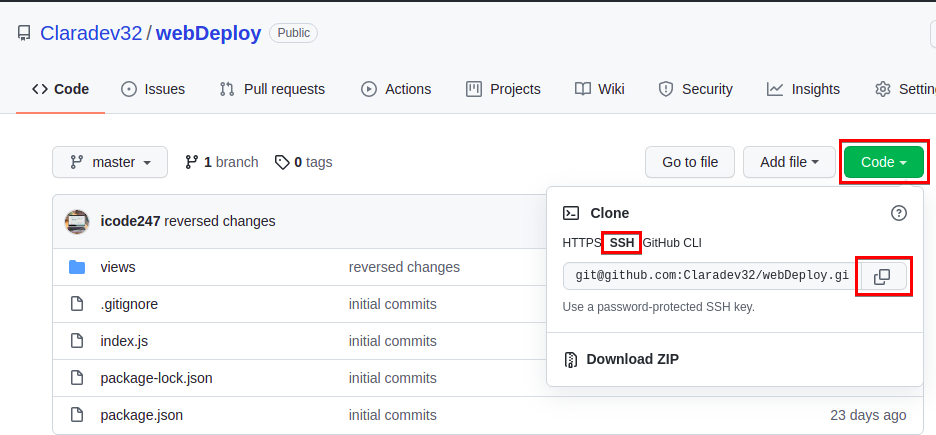Click the Insights graph icon
Screen dimensions: 936x435
[775, 90]
